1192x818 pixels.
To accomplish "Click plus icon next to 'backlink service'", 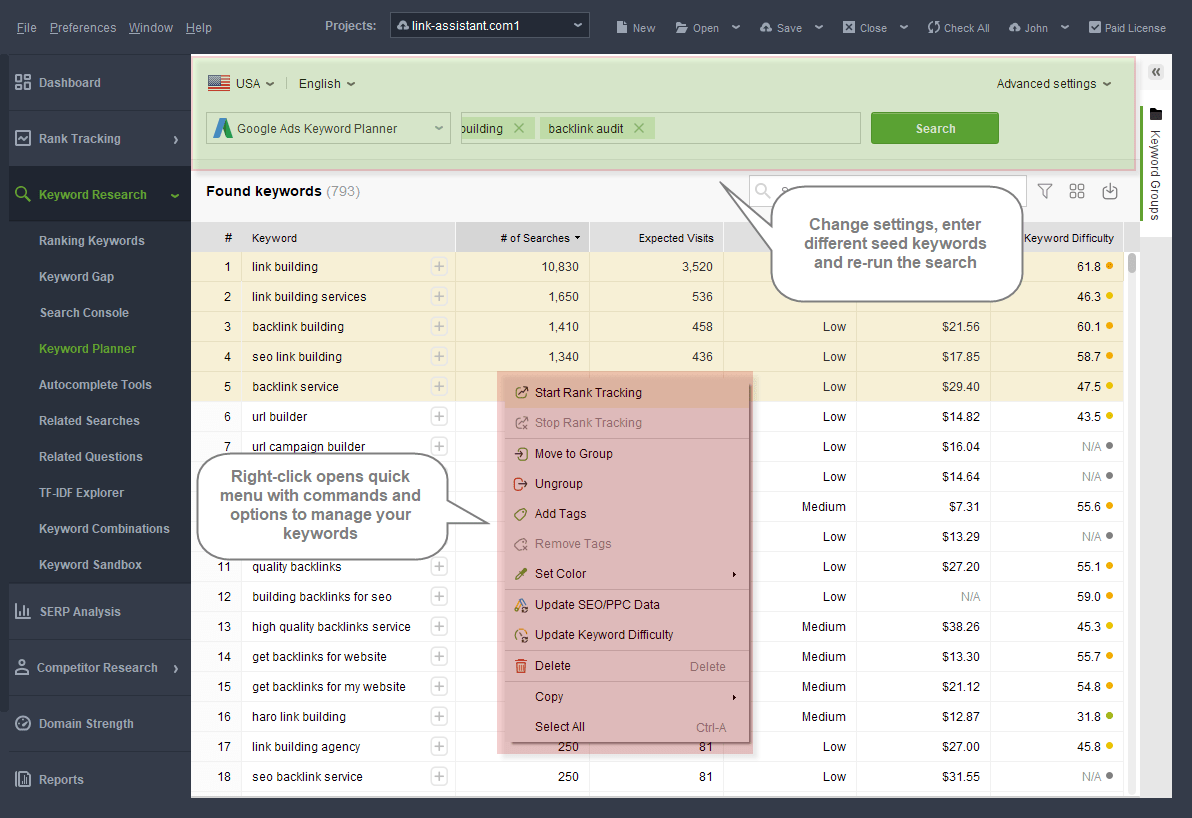I will coord(439,386).
